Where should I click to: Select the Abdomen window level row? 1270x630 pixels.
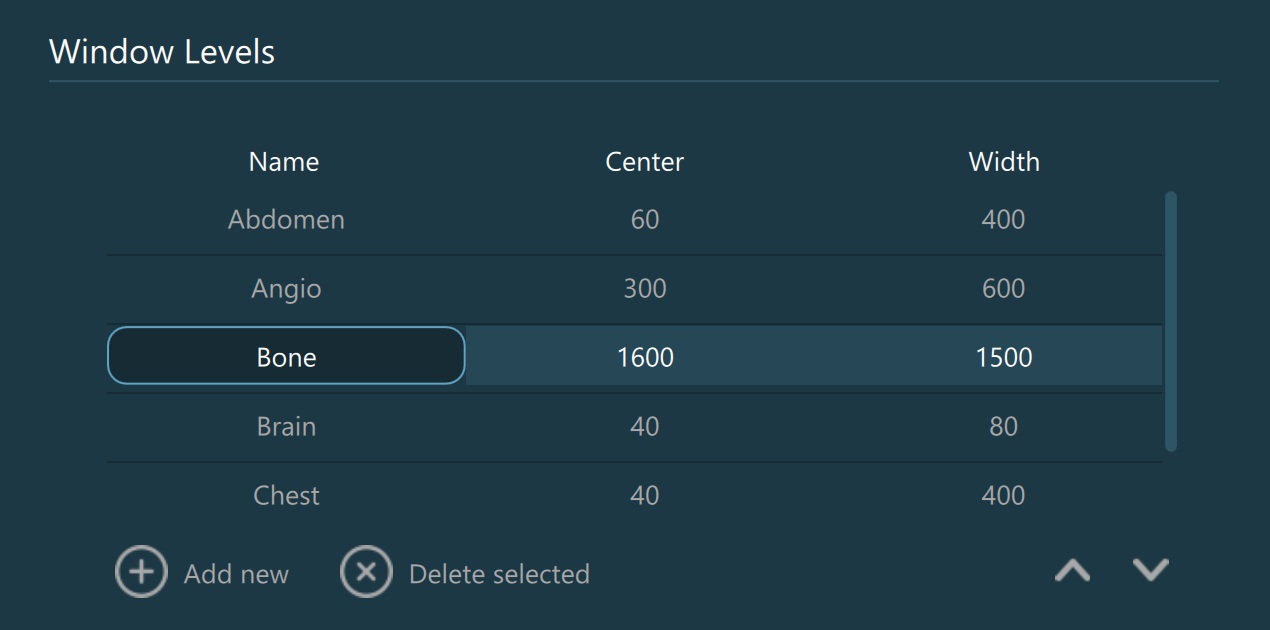[286, 220]
